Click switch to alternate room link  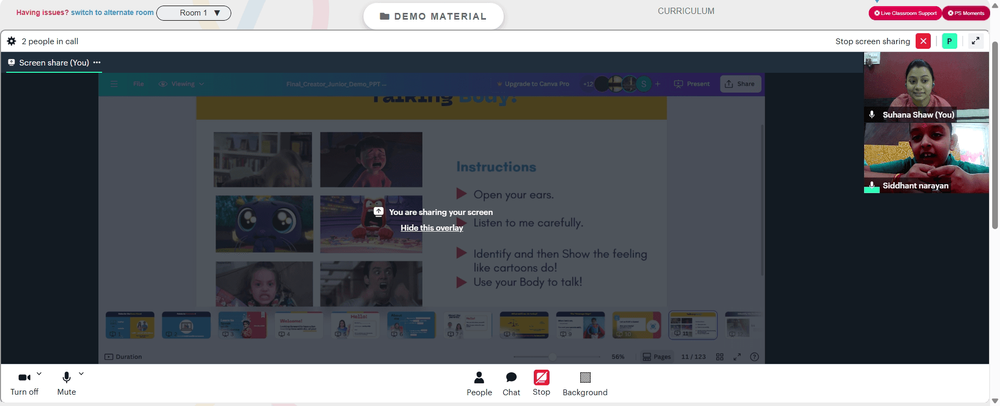tap(112, 13)
